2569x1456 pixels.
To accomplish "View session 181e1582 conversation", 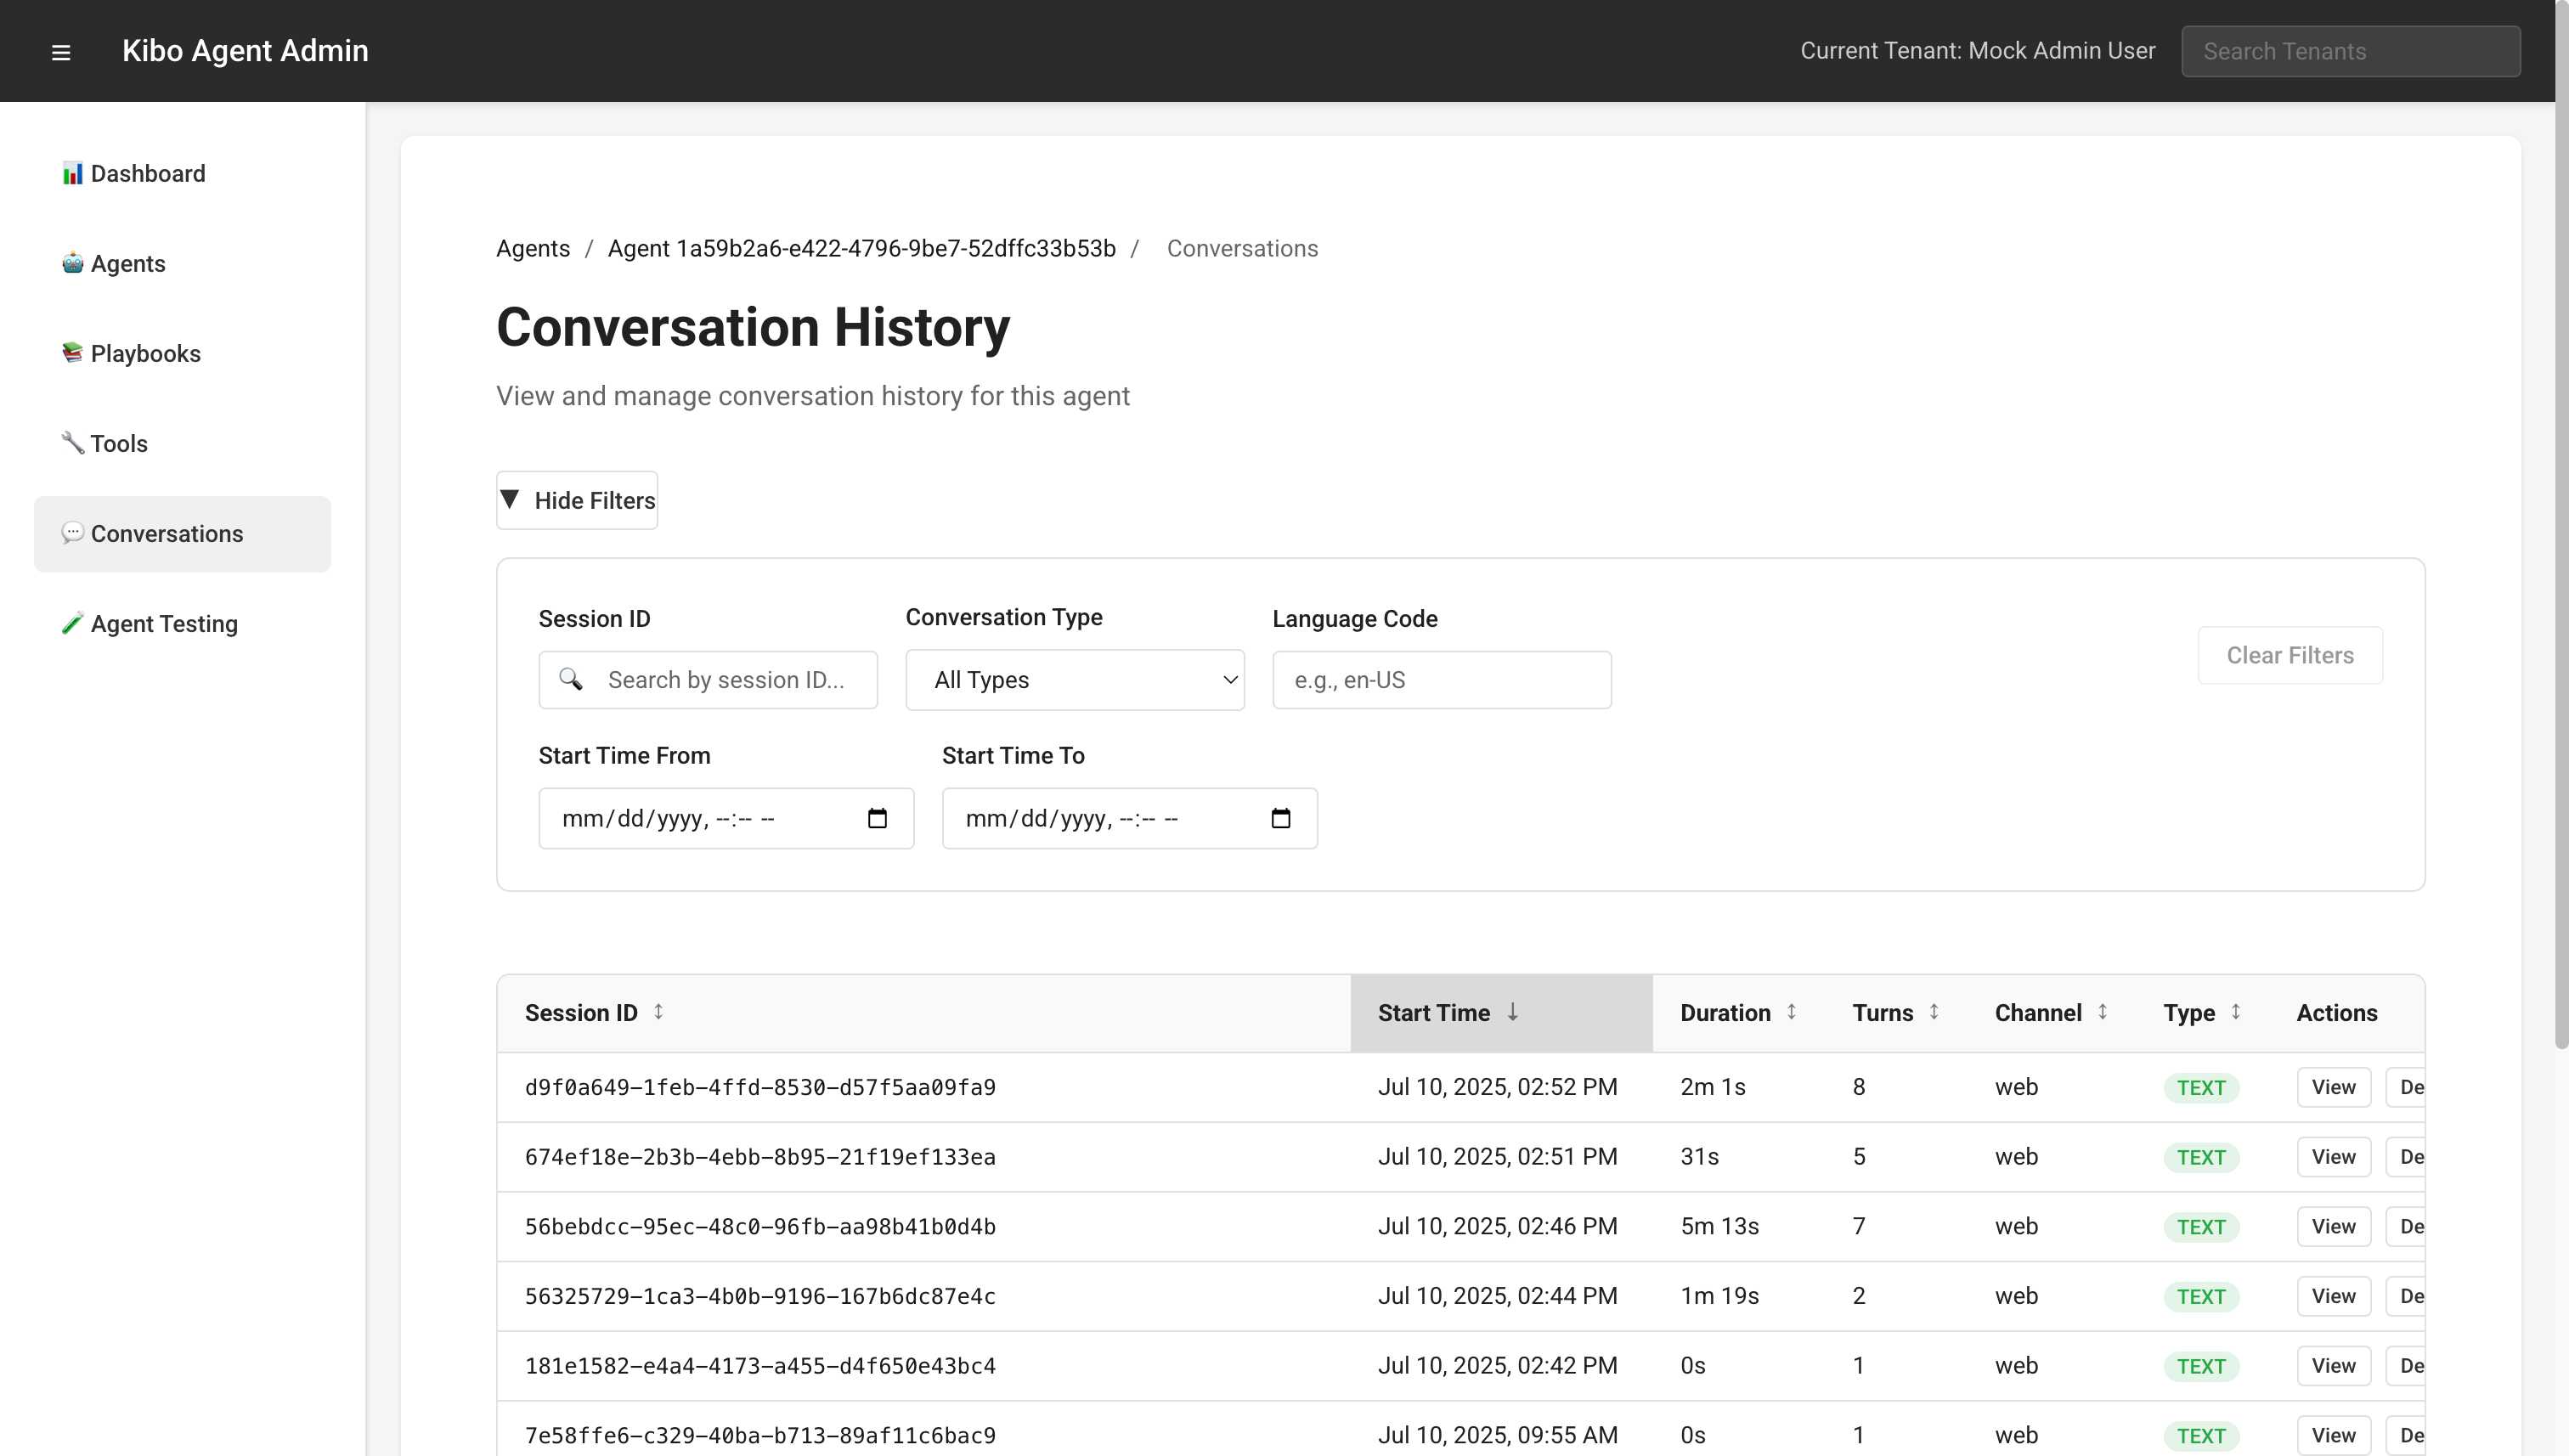I will coord(2333,1366).
